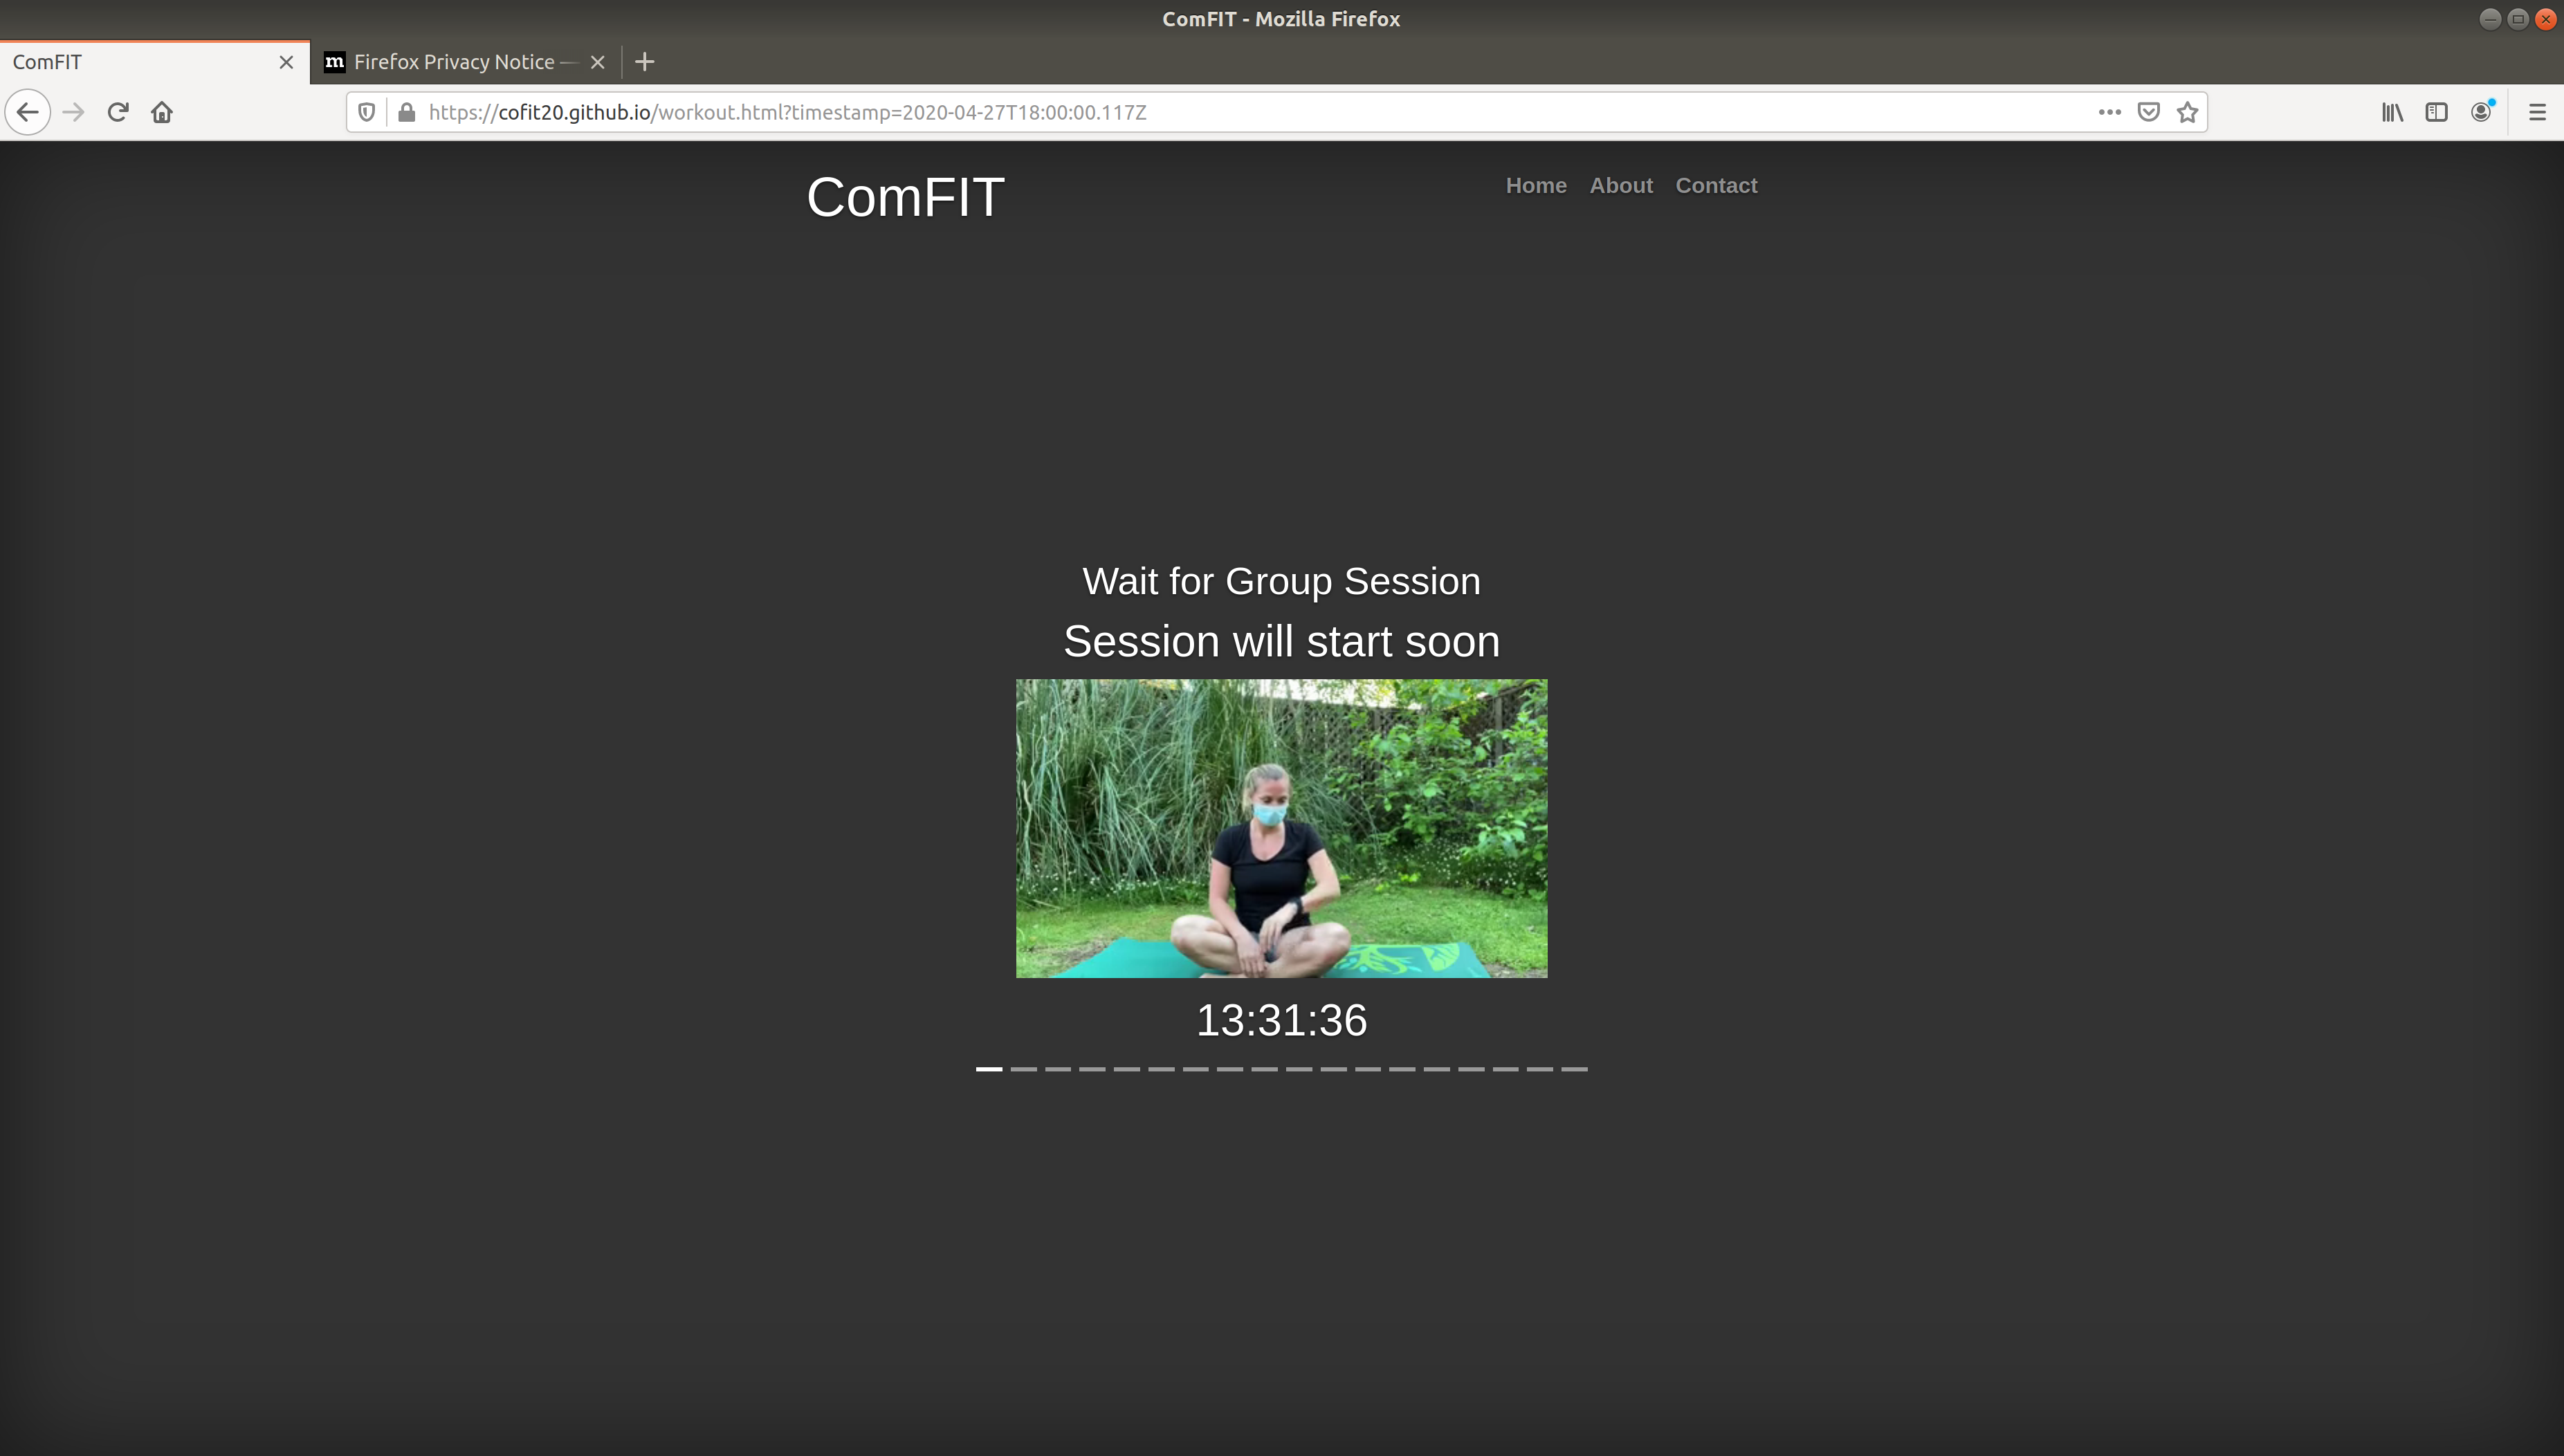Save page to Pocket icon
Screen dimensions: 2564x1456
pos(2148,112)
